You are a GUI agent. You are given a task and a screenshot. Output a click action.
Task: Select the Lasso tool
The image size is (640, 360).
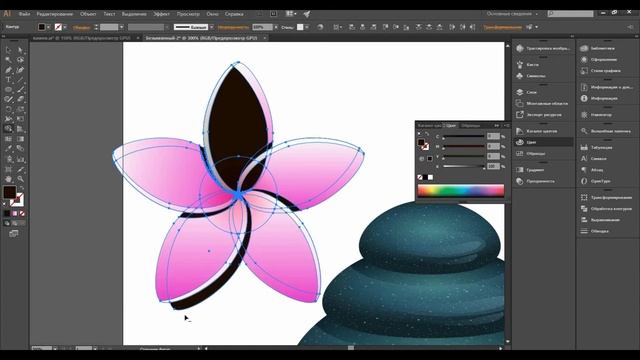point(20,60)
